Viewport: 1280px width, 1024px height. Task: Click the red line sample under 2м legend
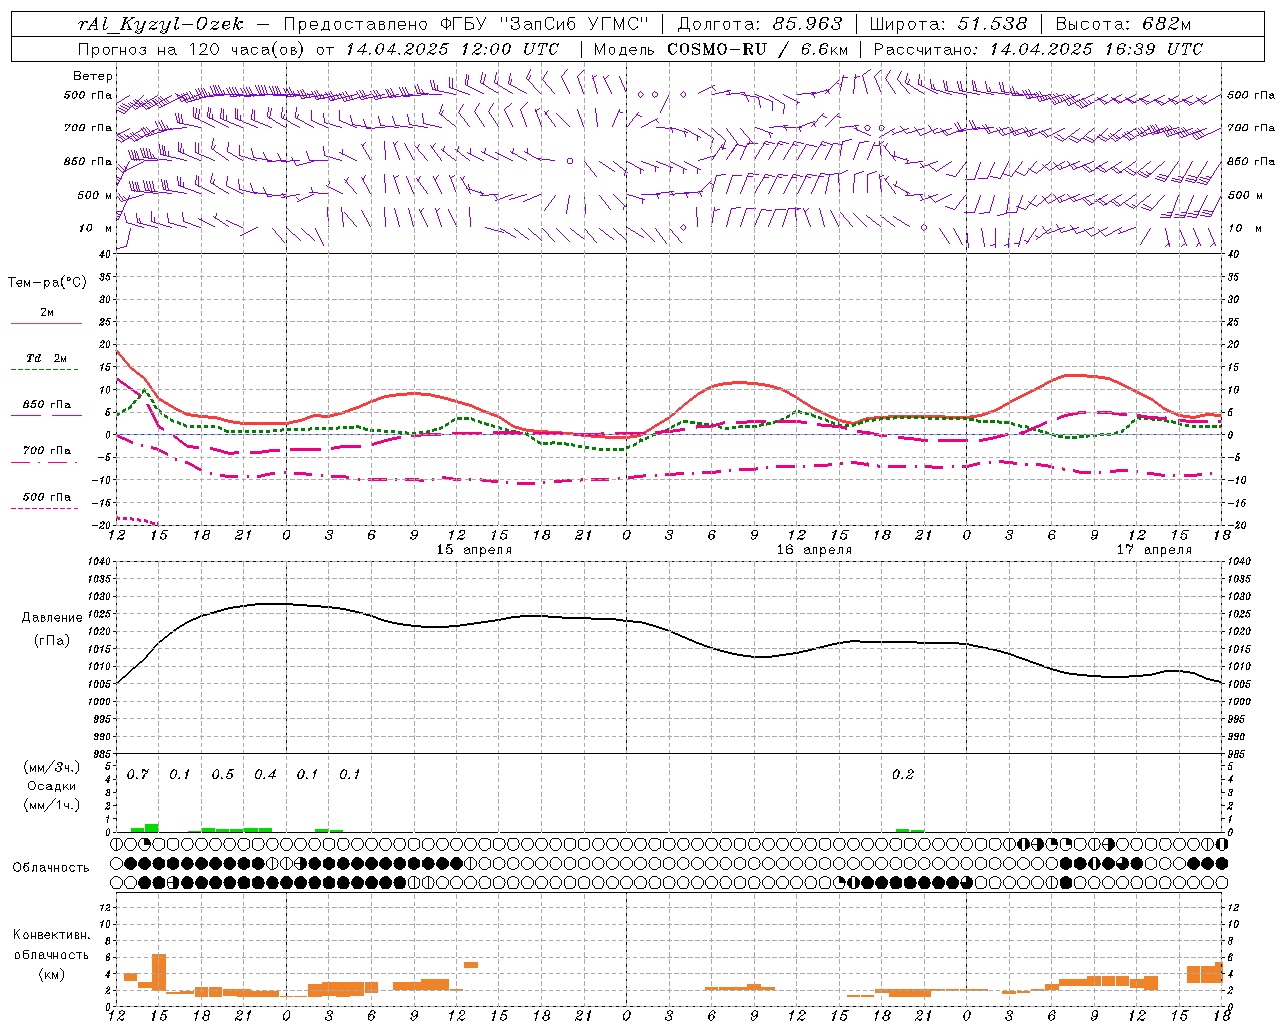[x=46, y=324]
